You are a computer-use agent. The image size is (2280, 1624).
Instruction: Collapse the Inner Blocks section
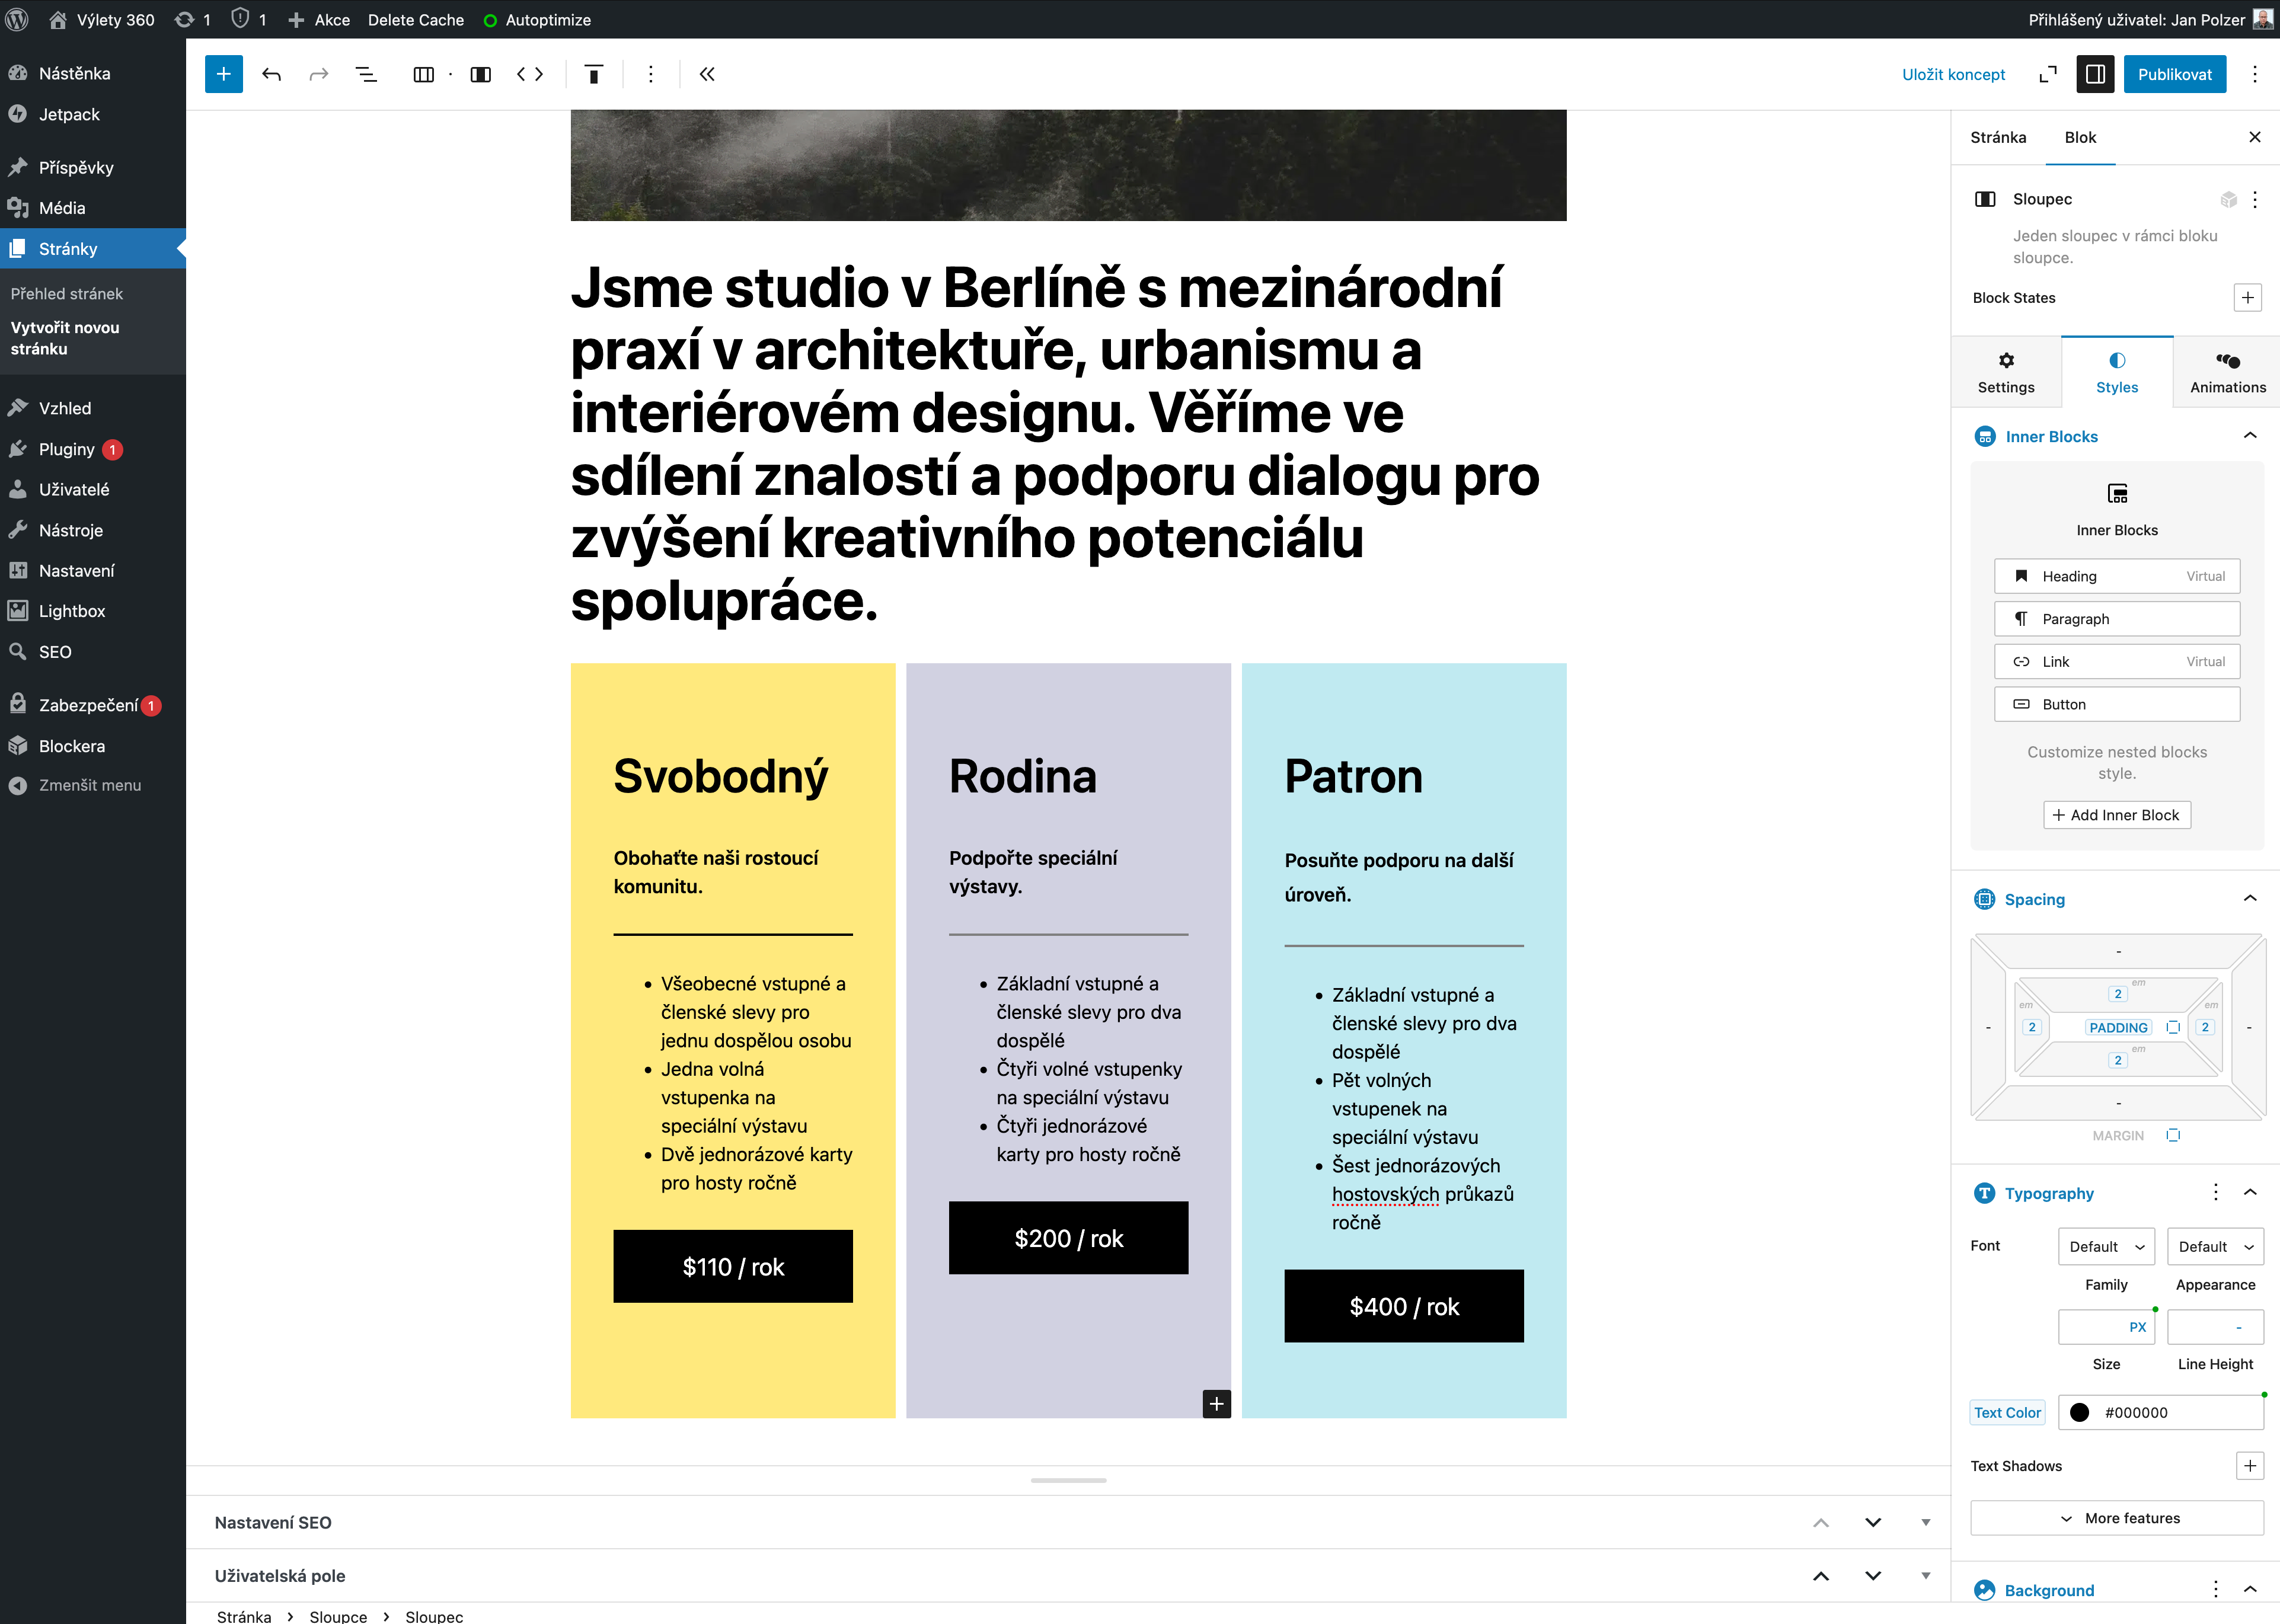pyautogui.click(x=2250, y=435)
